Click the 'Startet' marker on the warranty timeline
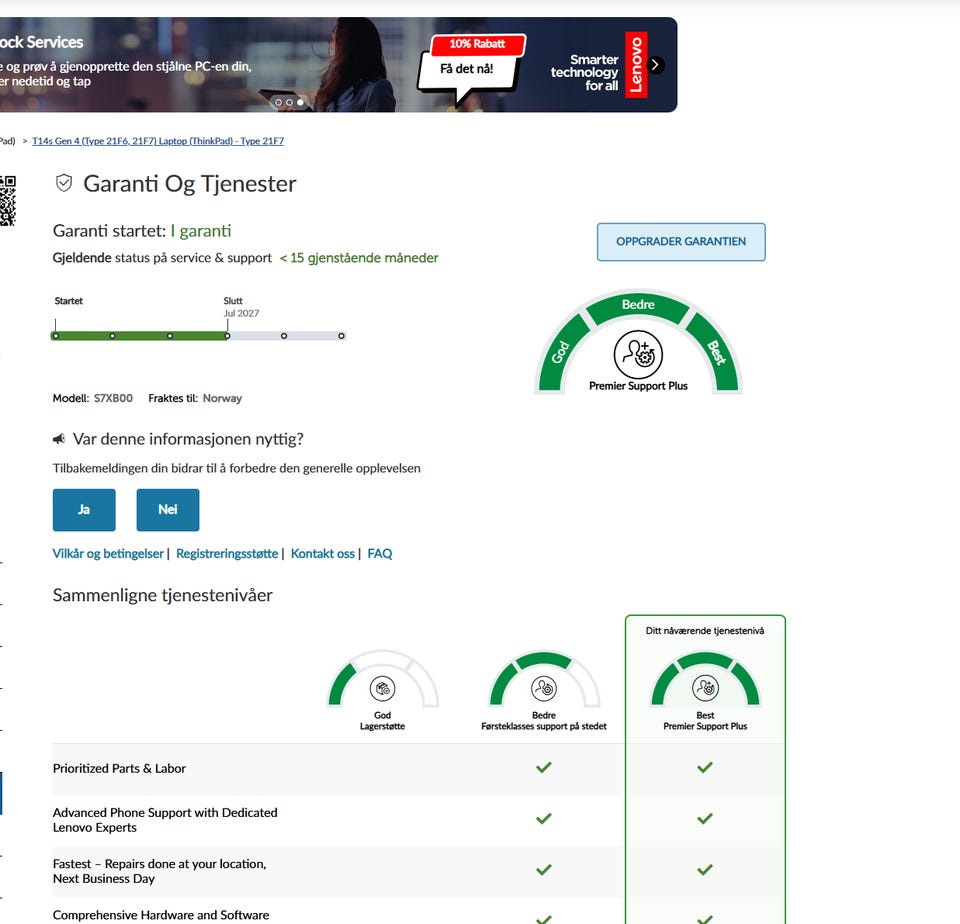The image size is (960, 924). tap(56, 336)
